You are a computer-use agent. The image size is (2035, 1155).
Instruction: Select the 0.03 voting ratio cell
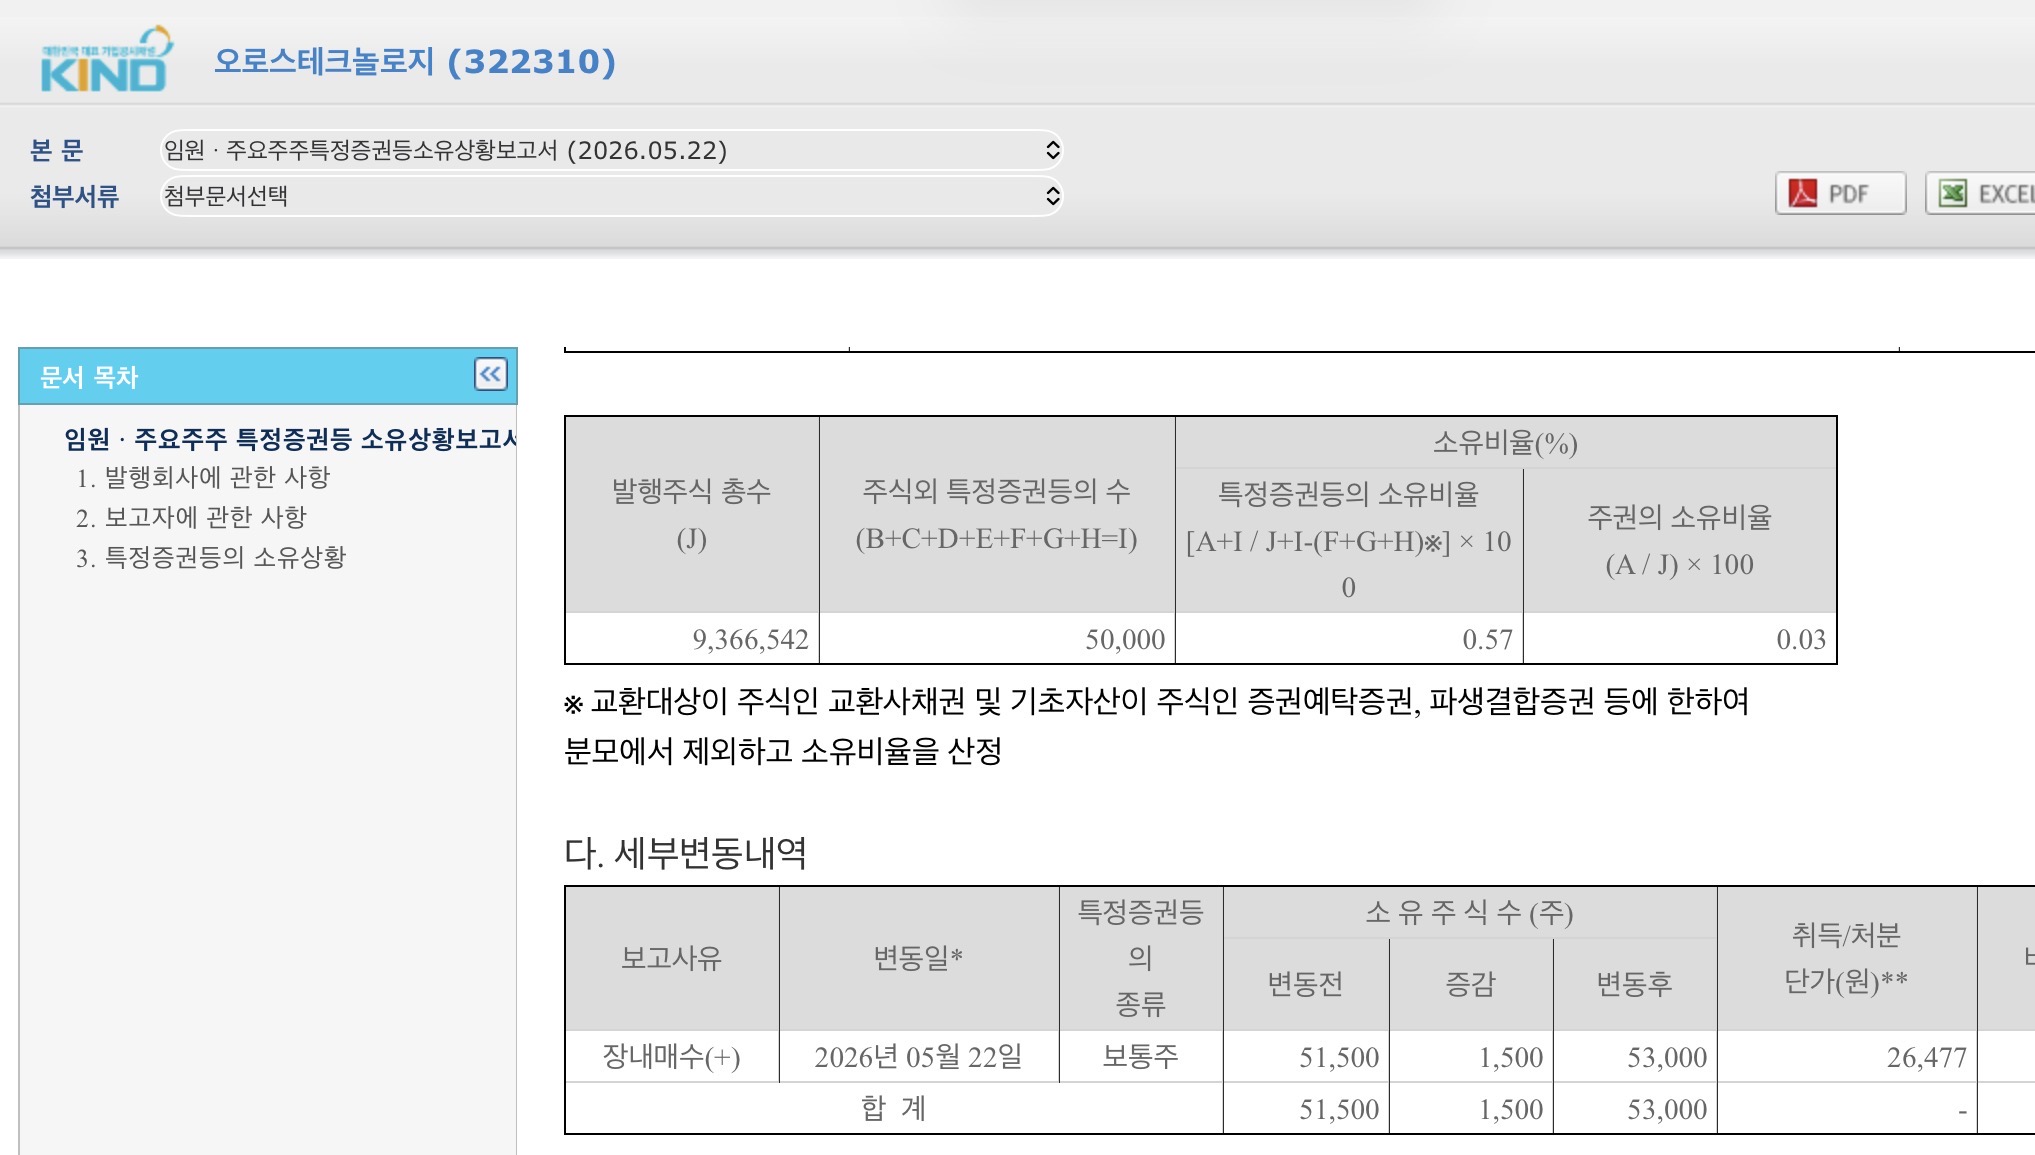point(1680,639)
